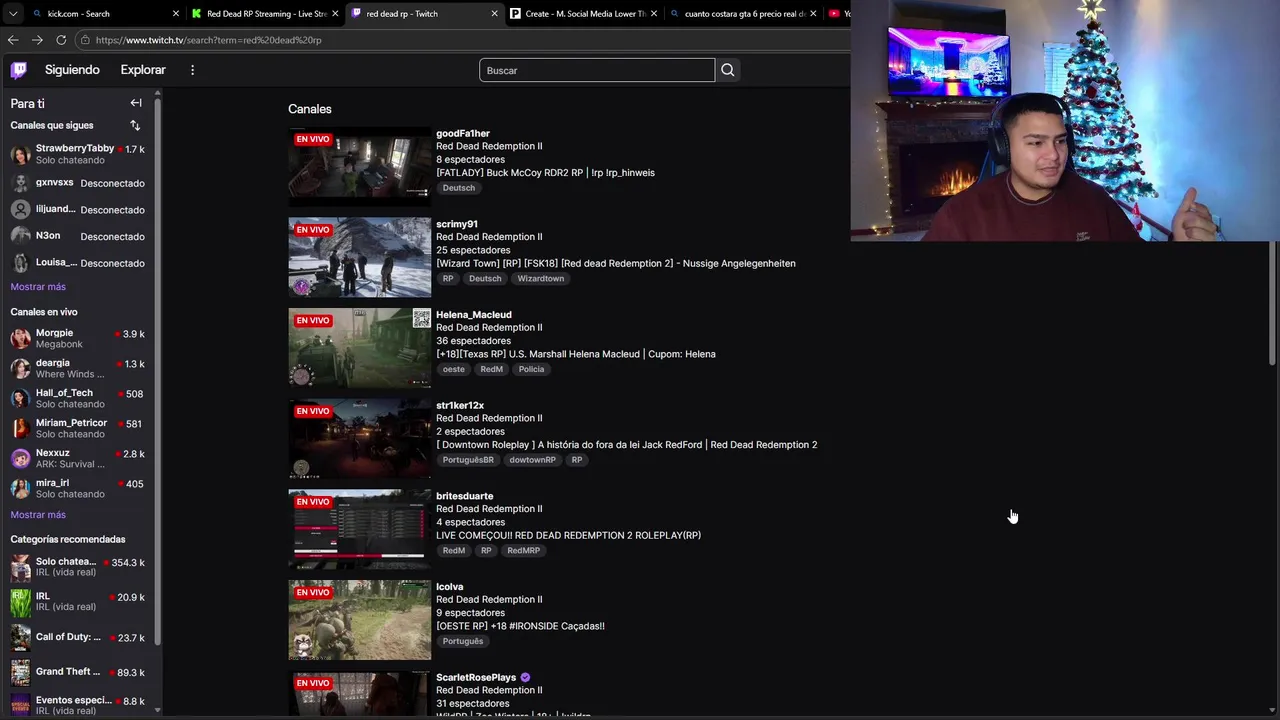
Task: Click the Português tag under lcolva
Action: [462, 641]
